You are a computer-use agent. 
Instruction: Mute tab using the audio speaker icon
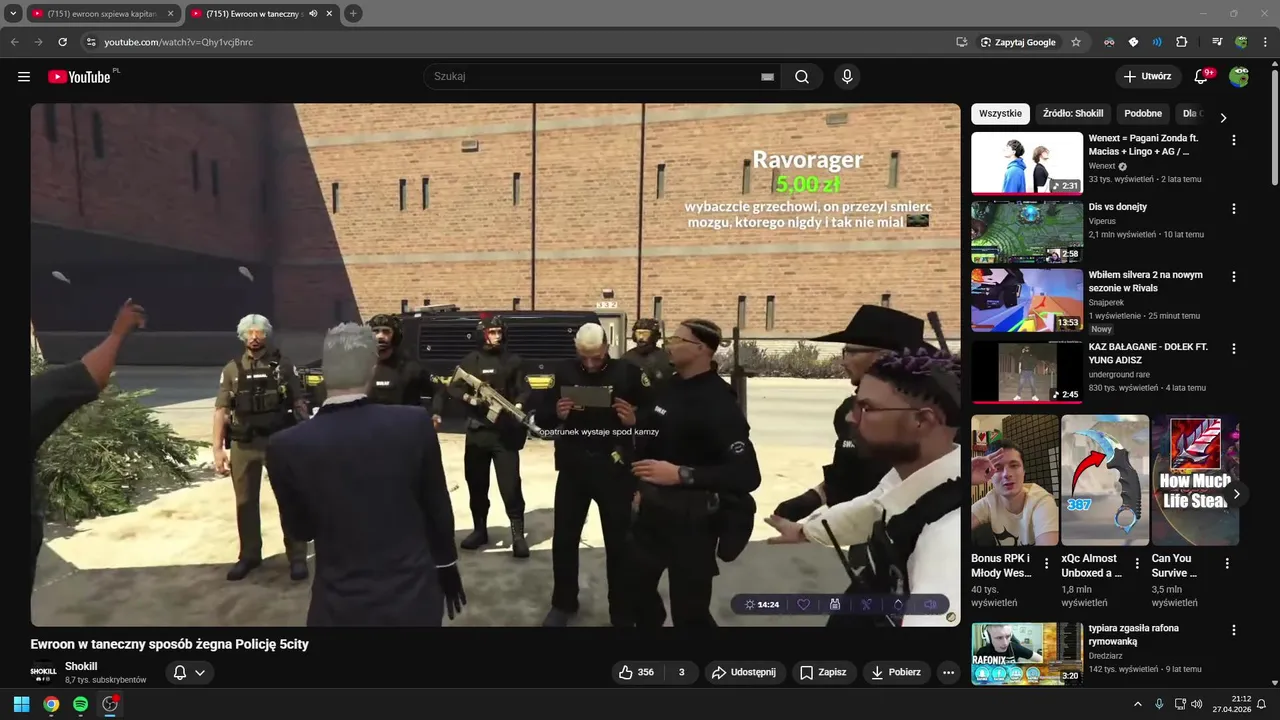pyautogui.click(x=313, y=14)
